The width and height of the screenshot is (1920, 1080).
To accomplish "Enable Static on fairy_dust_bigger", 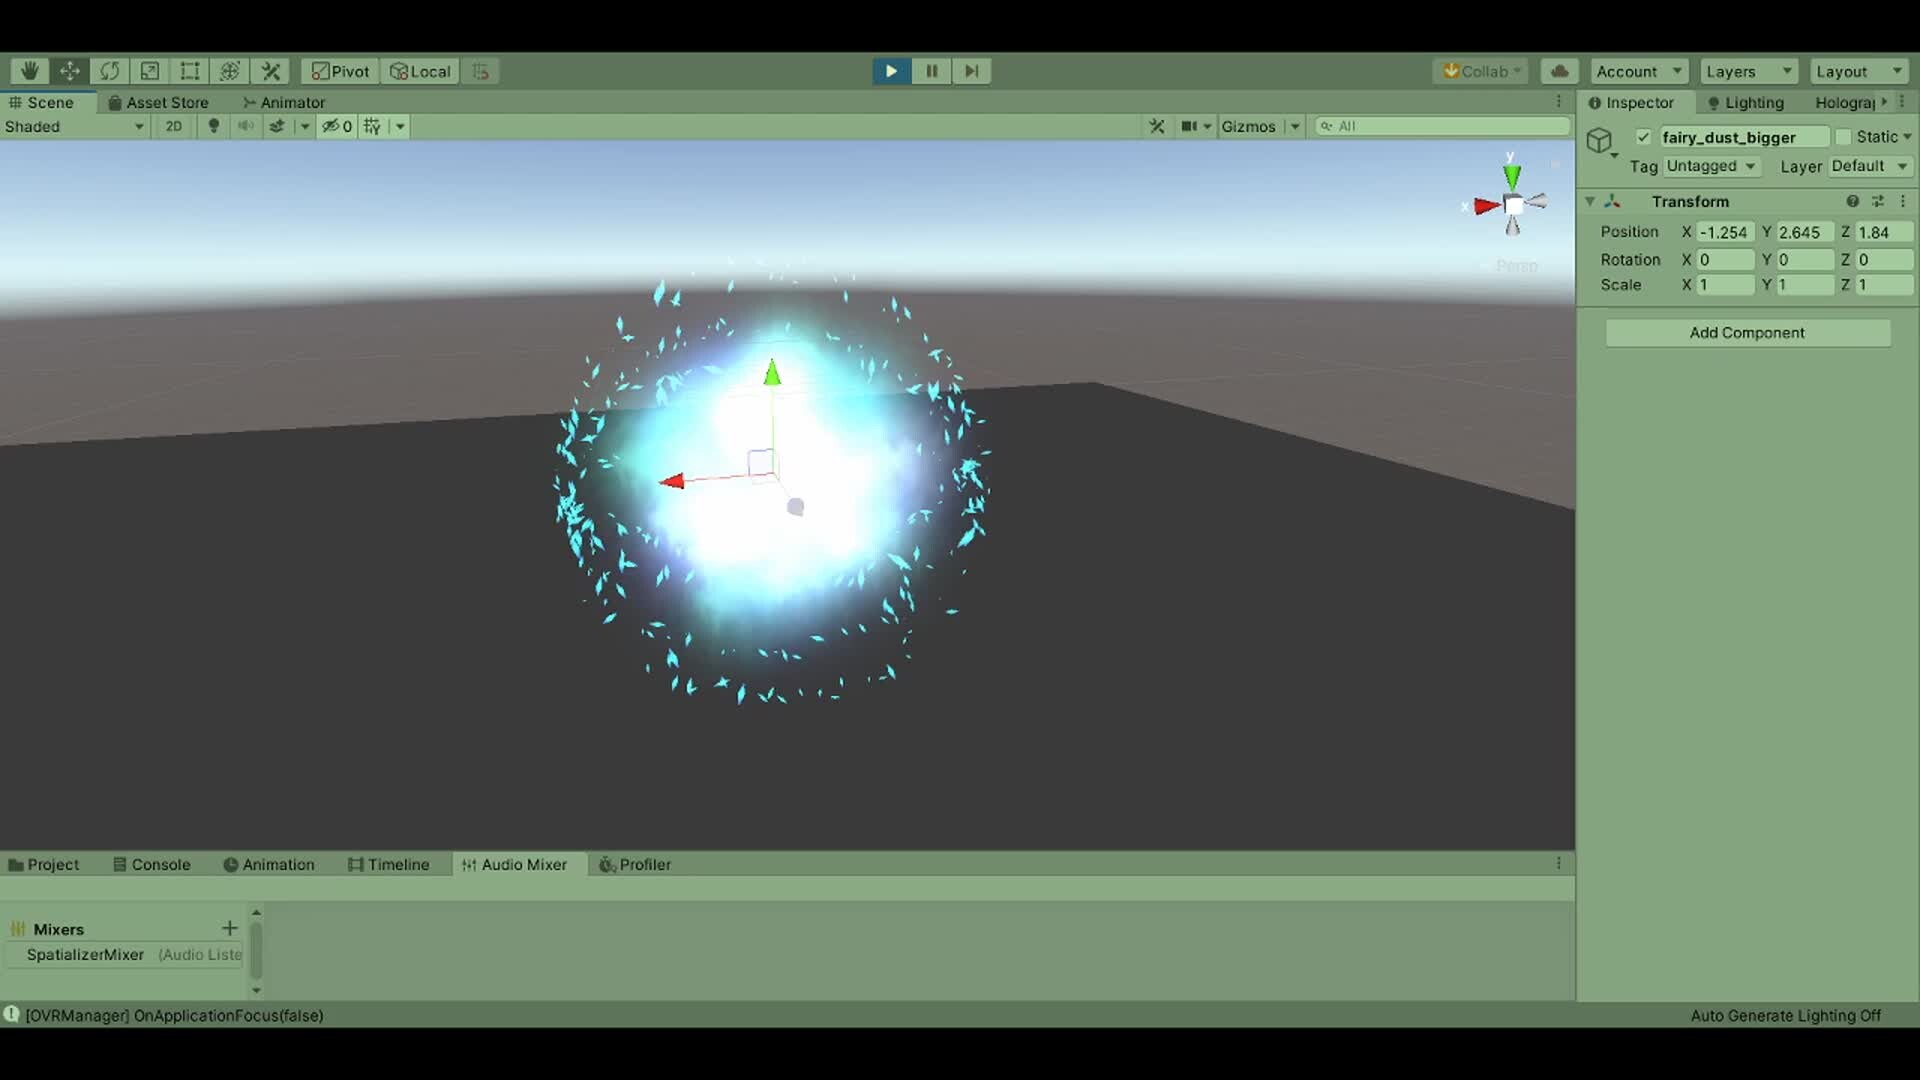I will [1845, 136].
